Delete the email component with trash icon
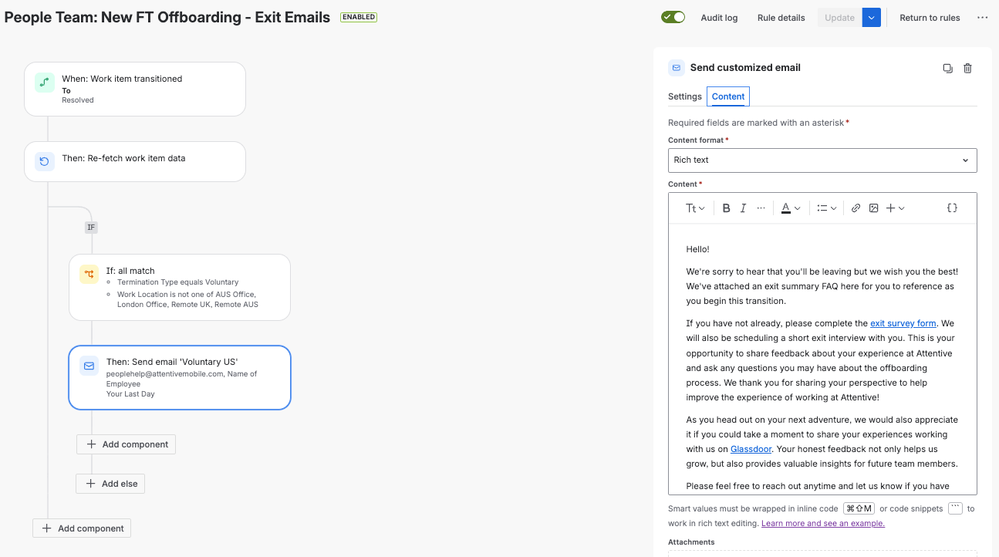The height and width of the screenshot is (557, 999). point(967,68)
